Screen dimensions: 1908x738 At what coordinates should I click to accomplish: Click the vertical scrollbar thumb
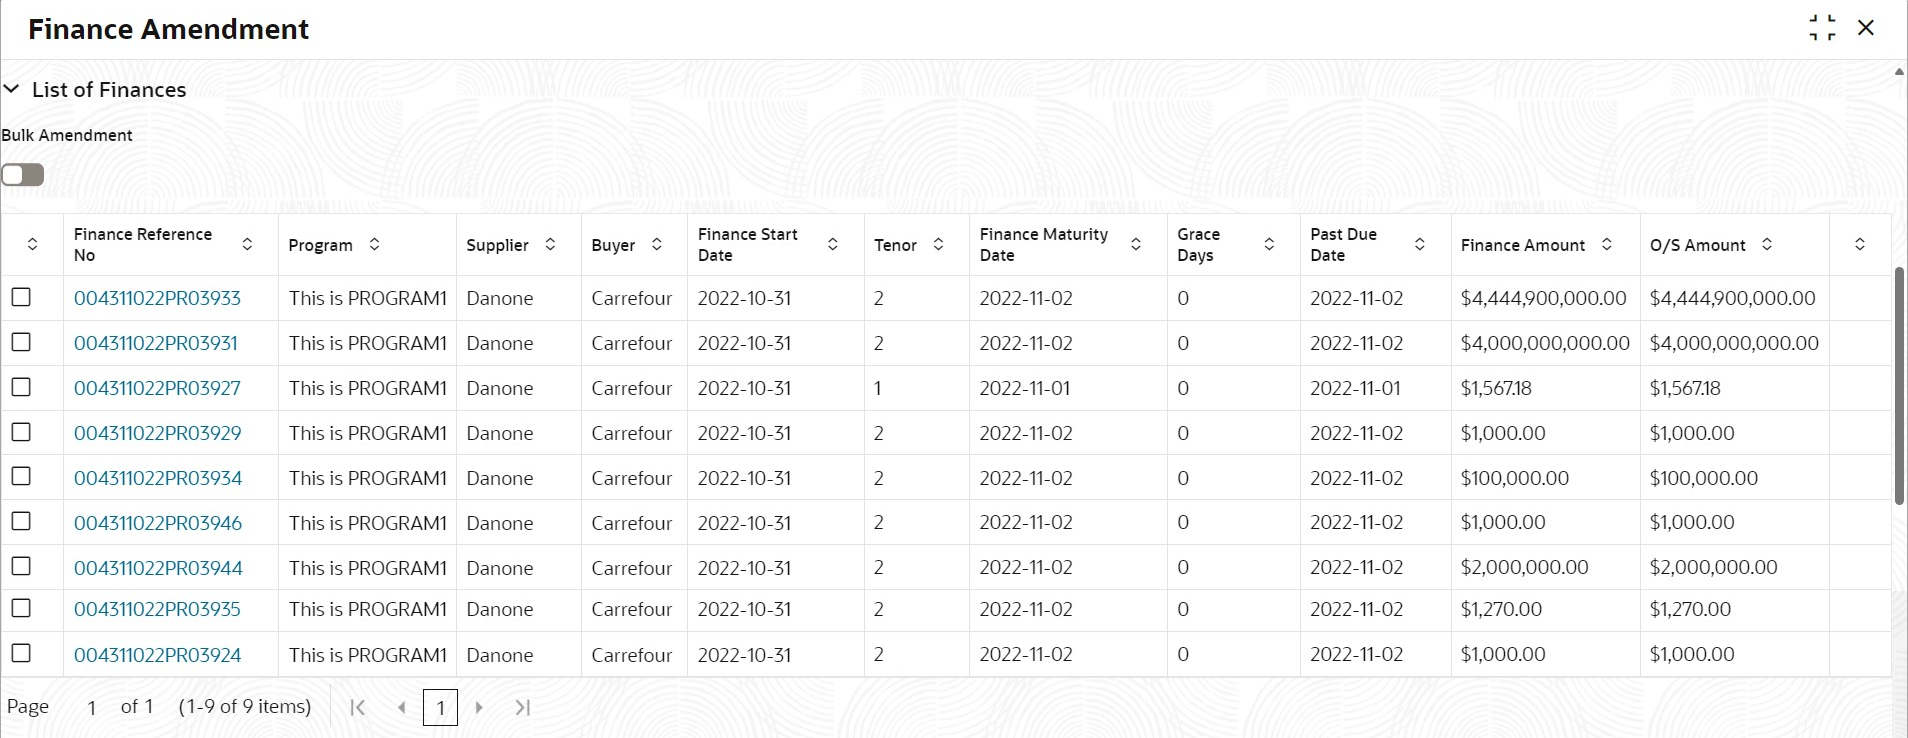tap(1899, 385)
